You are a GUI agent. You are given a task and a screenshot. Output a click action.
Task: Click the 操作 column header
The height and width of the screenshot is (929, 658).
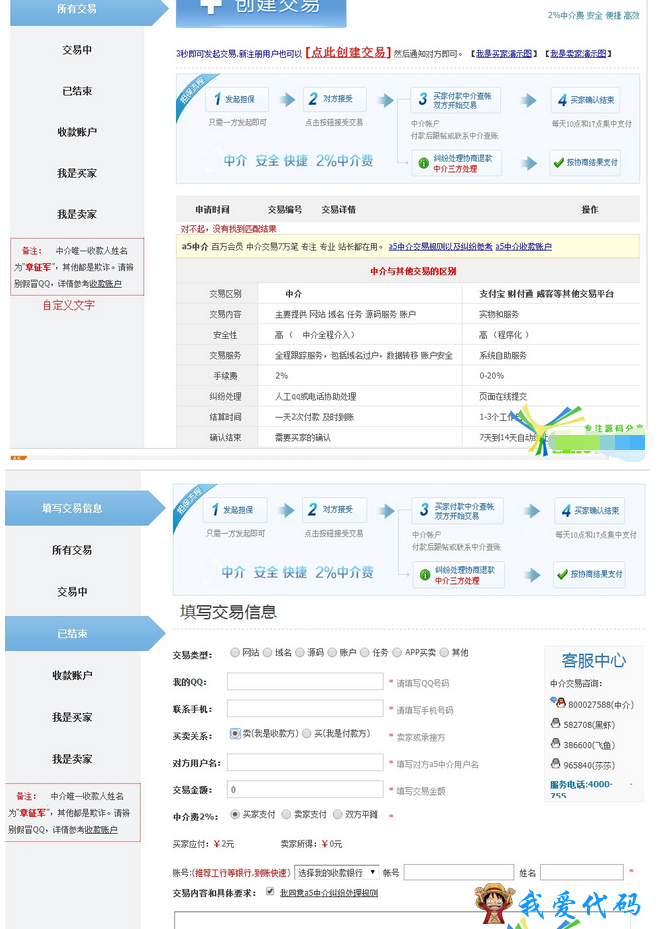589,209
